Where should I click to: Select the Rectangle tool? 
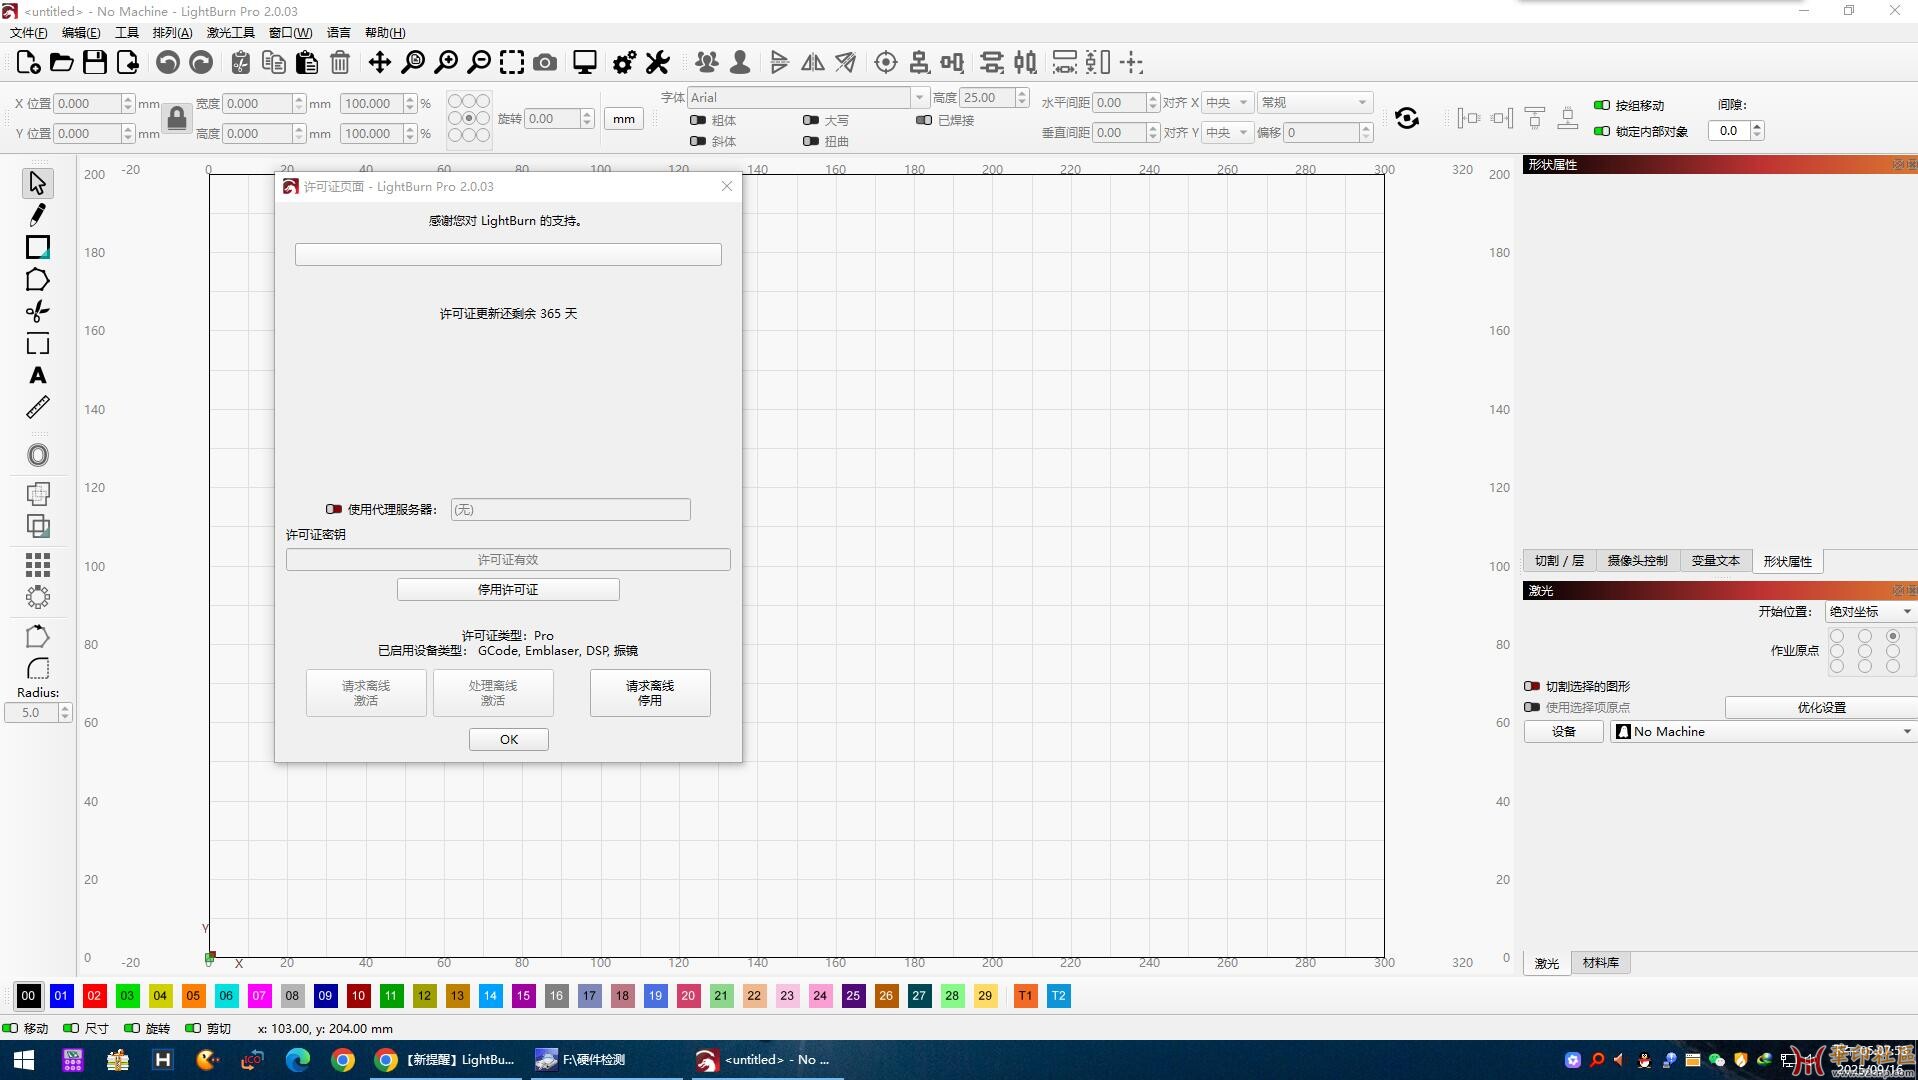(38, 247)
